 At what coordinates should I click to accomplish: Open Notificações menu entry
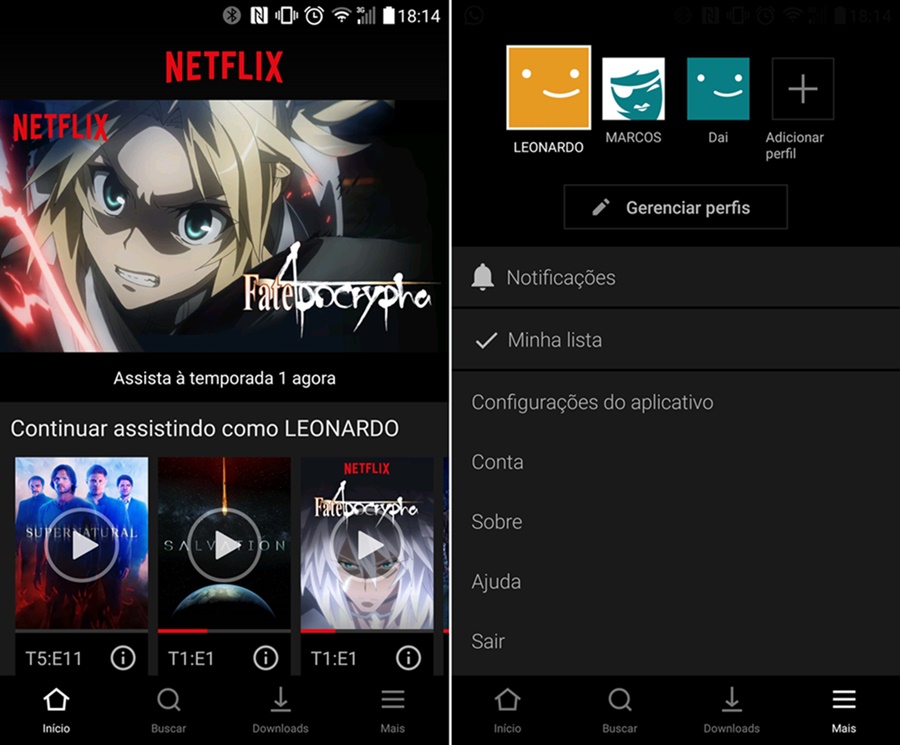coord(676,278)
